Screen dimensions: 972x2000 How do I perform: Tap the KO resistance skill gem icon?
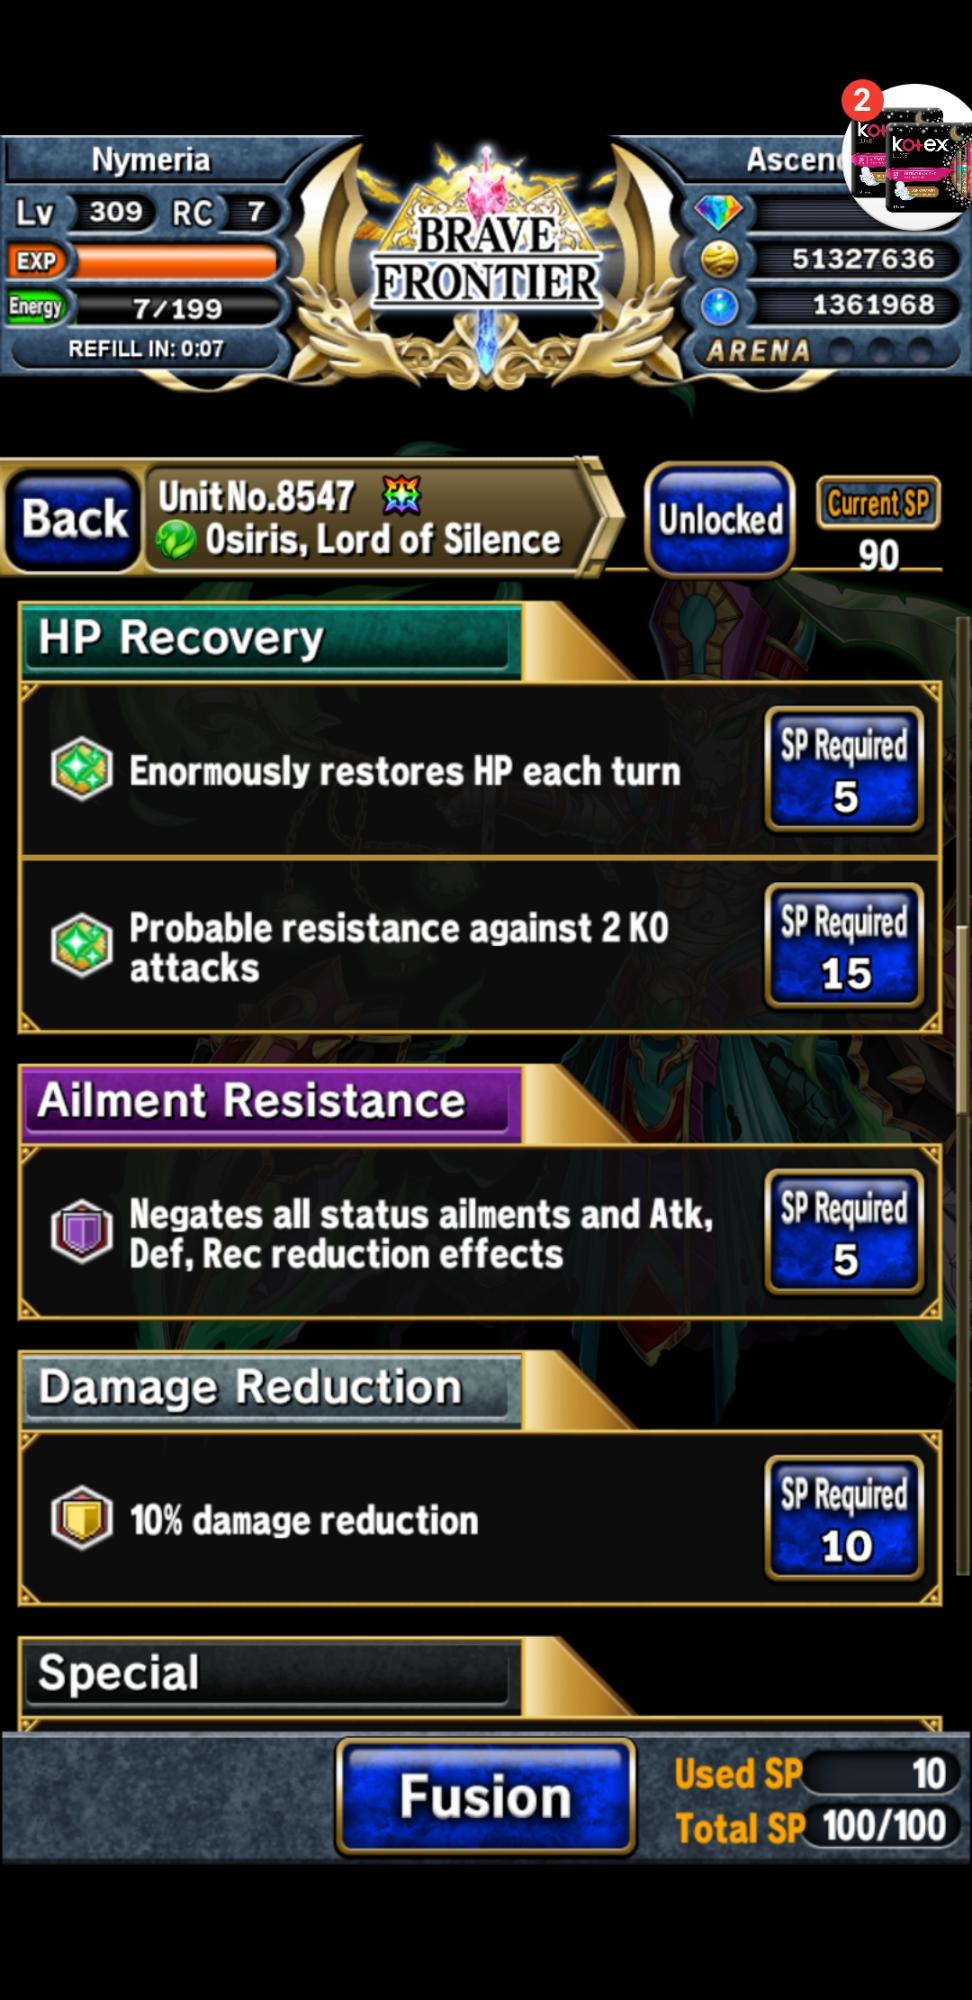(x=81, y=945)
